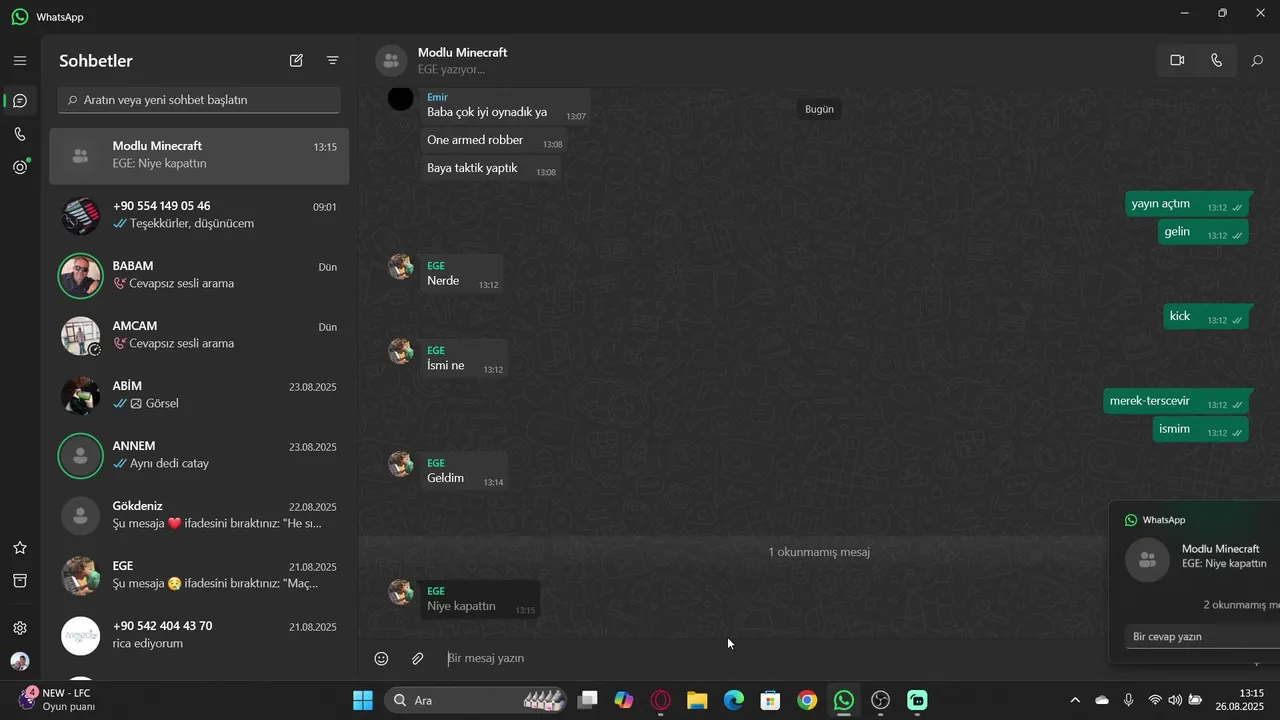The width and height of the screenshot is (1280, 720).
Task: Click the search or start new chat field
Action: pos(199,100)
